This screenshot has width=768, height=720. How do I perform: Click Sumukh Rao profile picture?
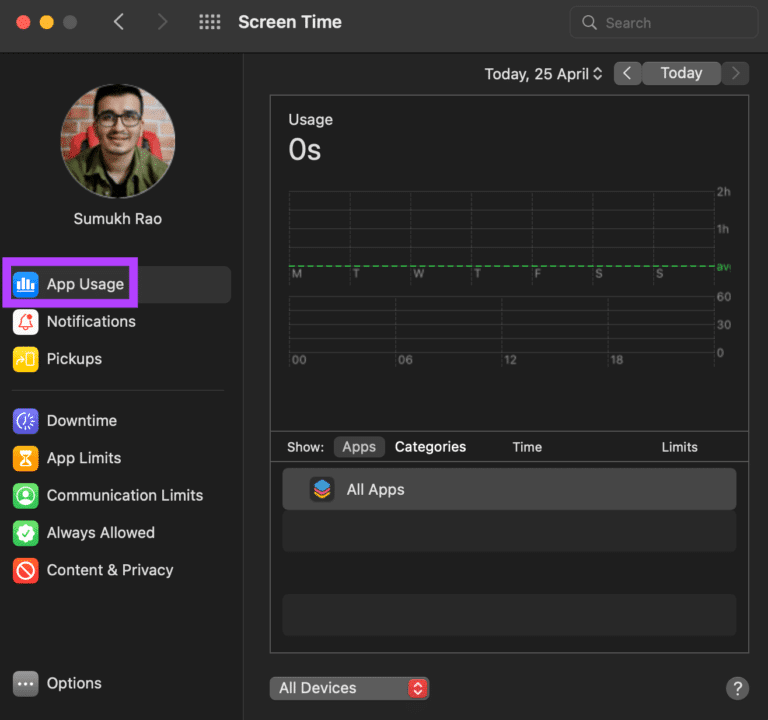(118, 141)
